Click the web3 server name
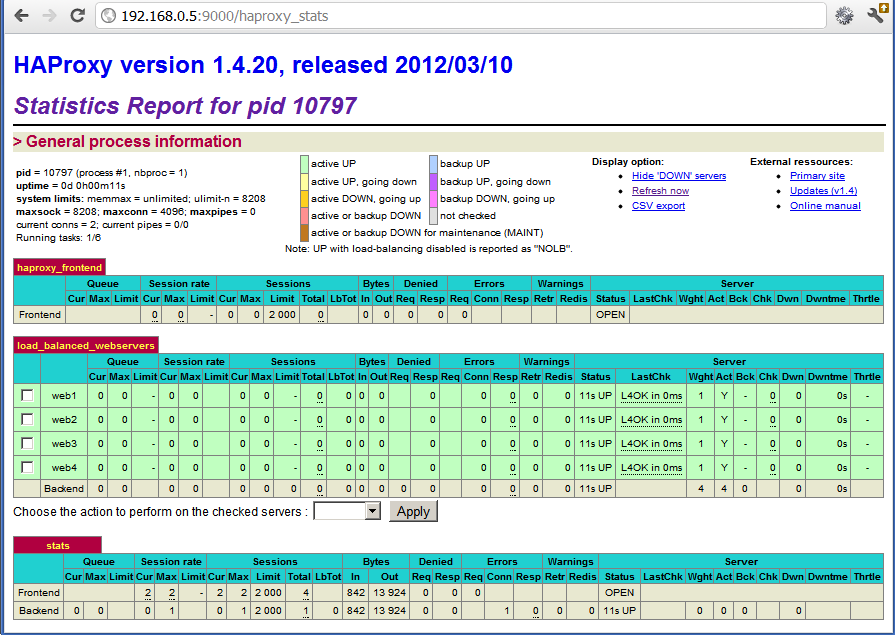This screenshot has width=895, height=635. click(64, 443)
